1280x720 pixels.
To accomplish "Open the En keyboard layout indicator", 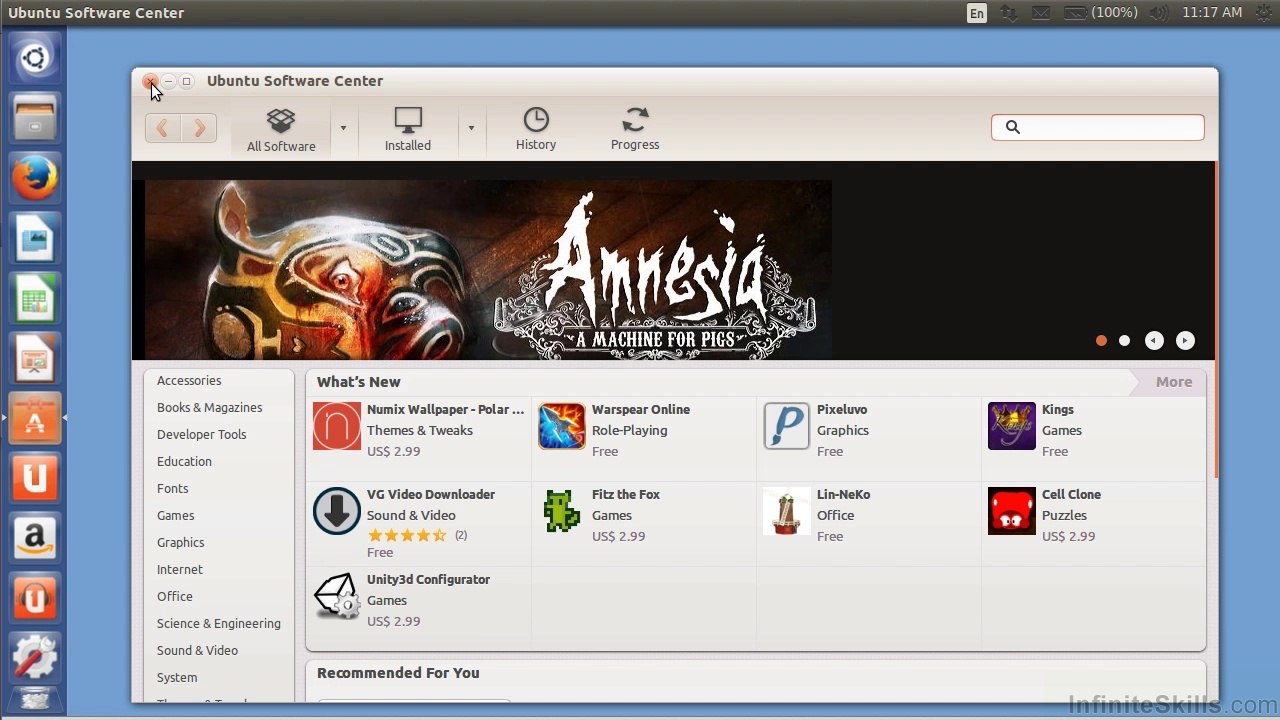I will coord(976,13).
